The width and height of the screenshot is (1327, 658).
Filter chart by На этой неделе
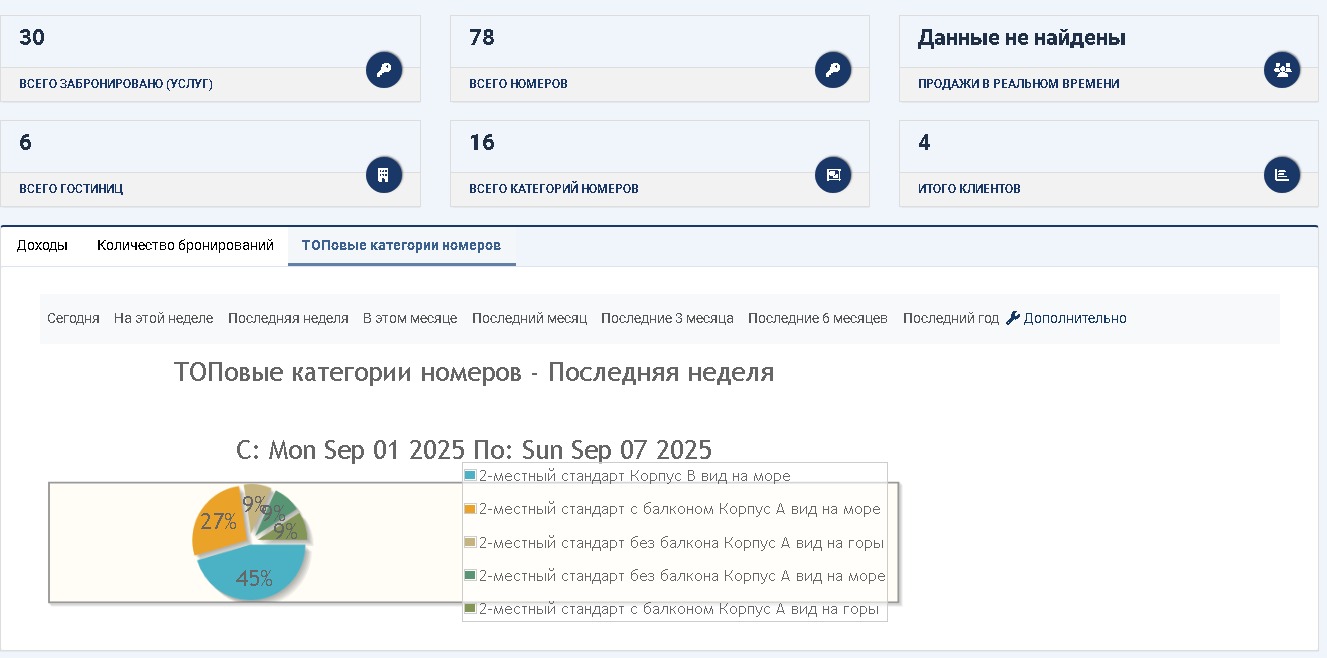pos(163,319)
